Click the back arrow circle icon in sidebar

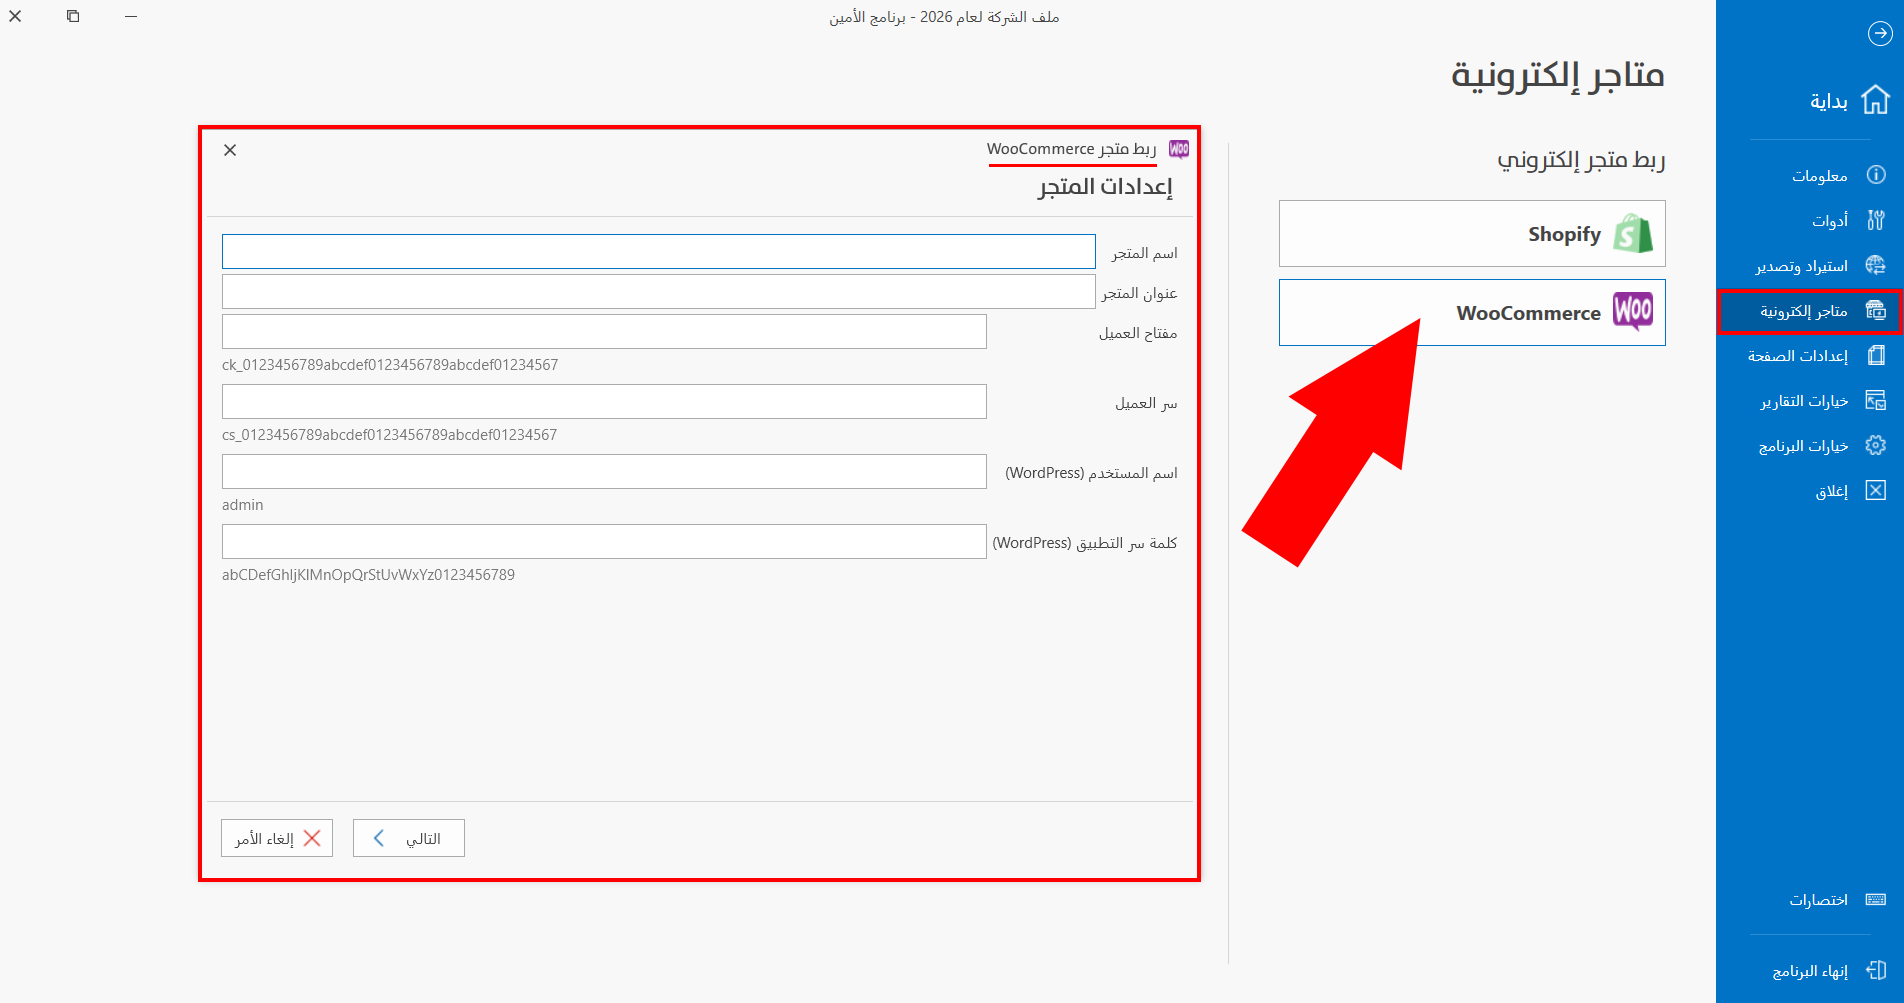click(1880, 34)
